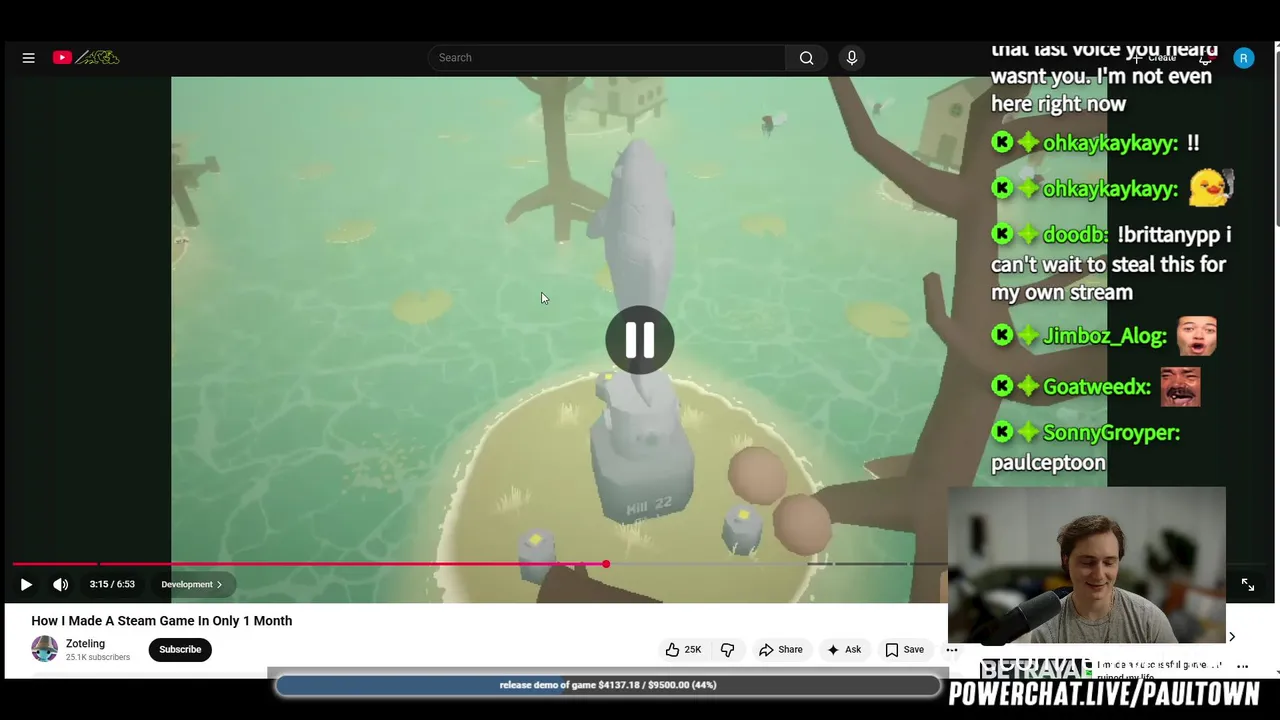The height and width of the screenshot is (720, 1280).
Task: Like the video, 25K thumbs up
Action: 684,649
